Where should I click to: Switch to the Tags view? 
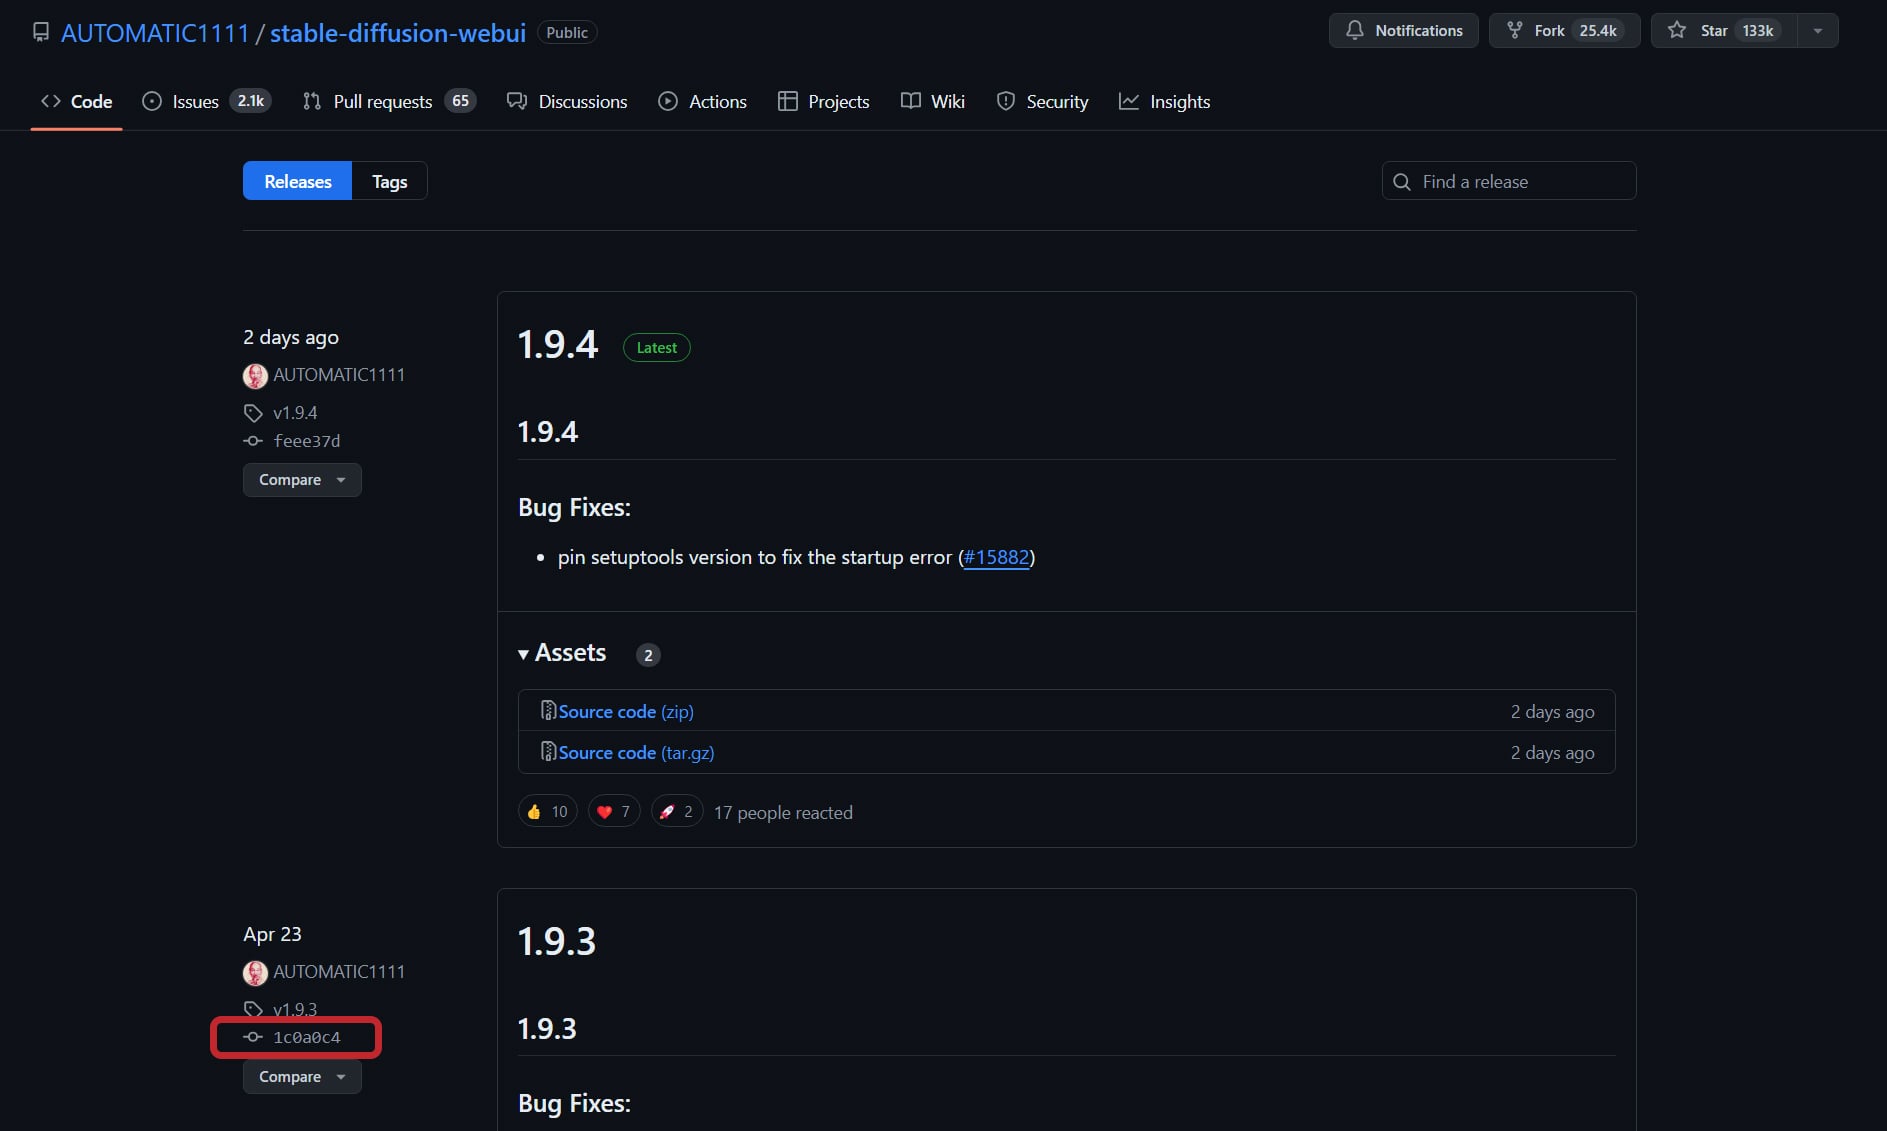point(390,181)
